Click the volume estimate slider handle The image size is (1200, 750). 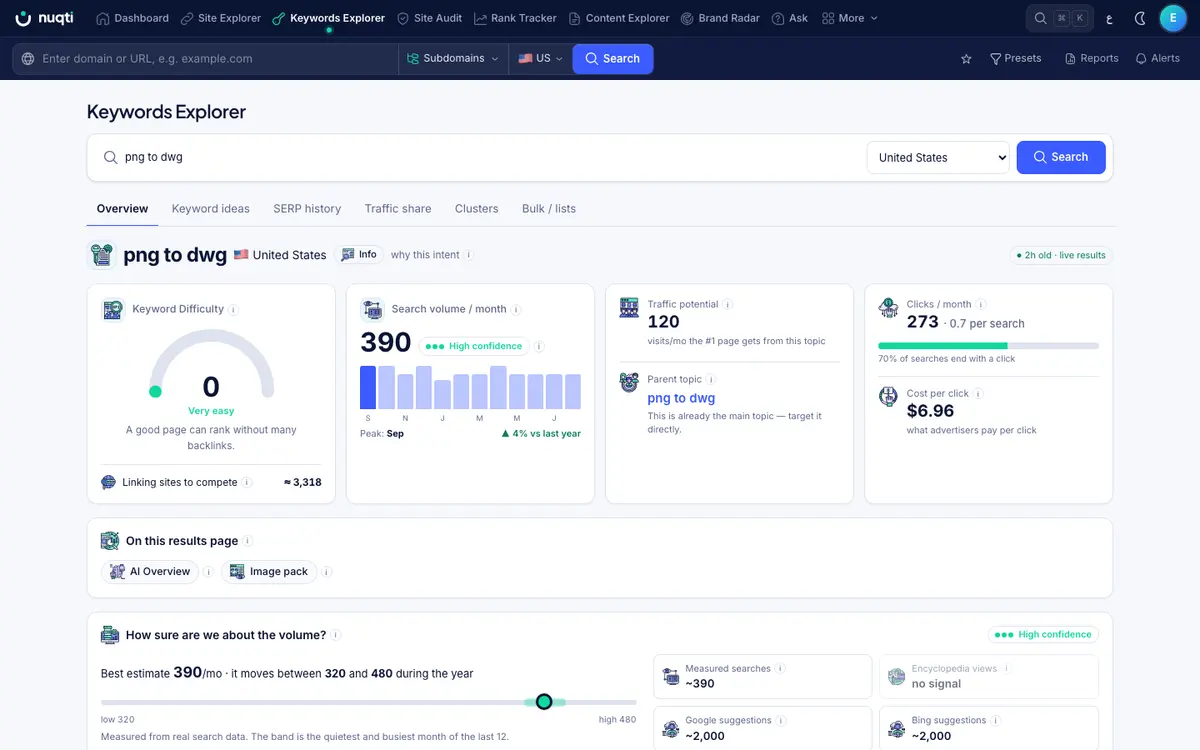coord(544,702)
